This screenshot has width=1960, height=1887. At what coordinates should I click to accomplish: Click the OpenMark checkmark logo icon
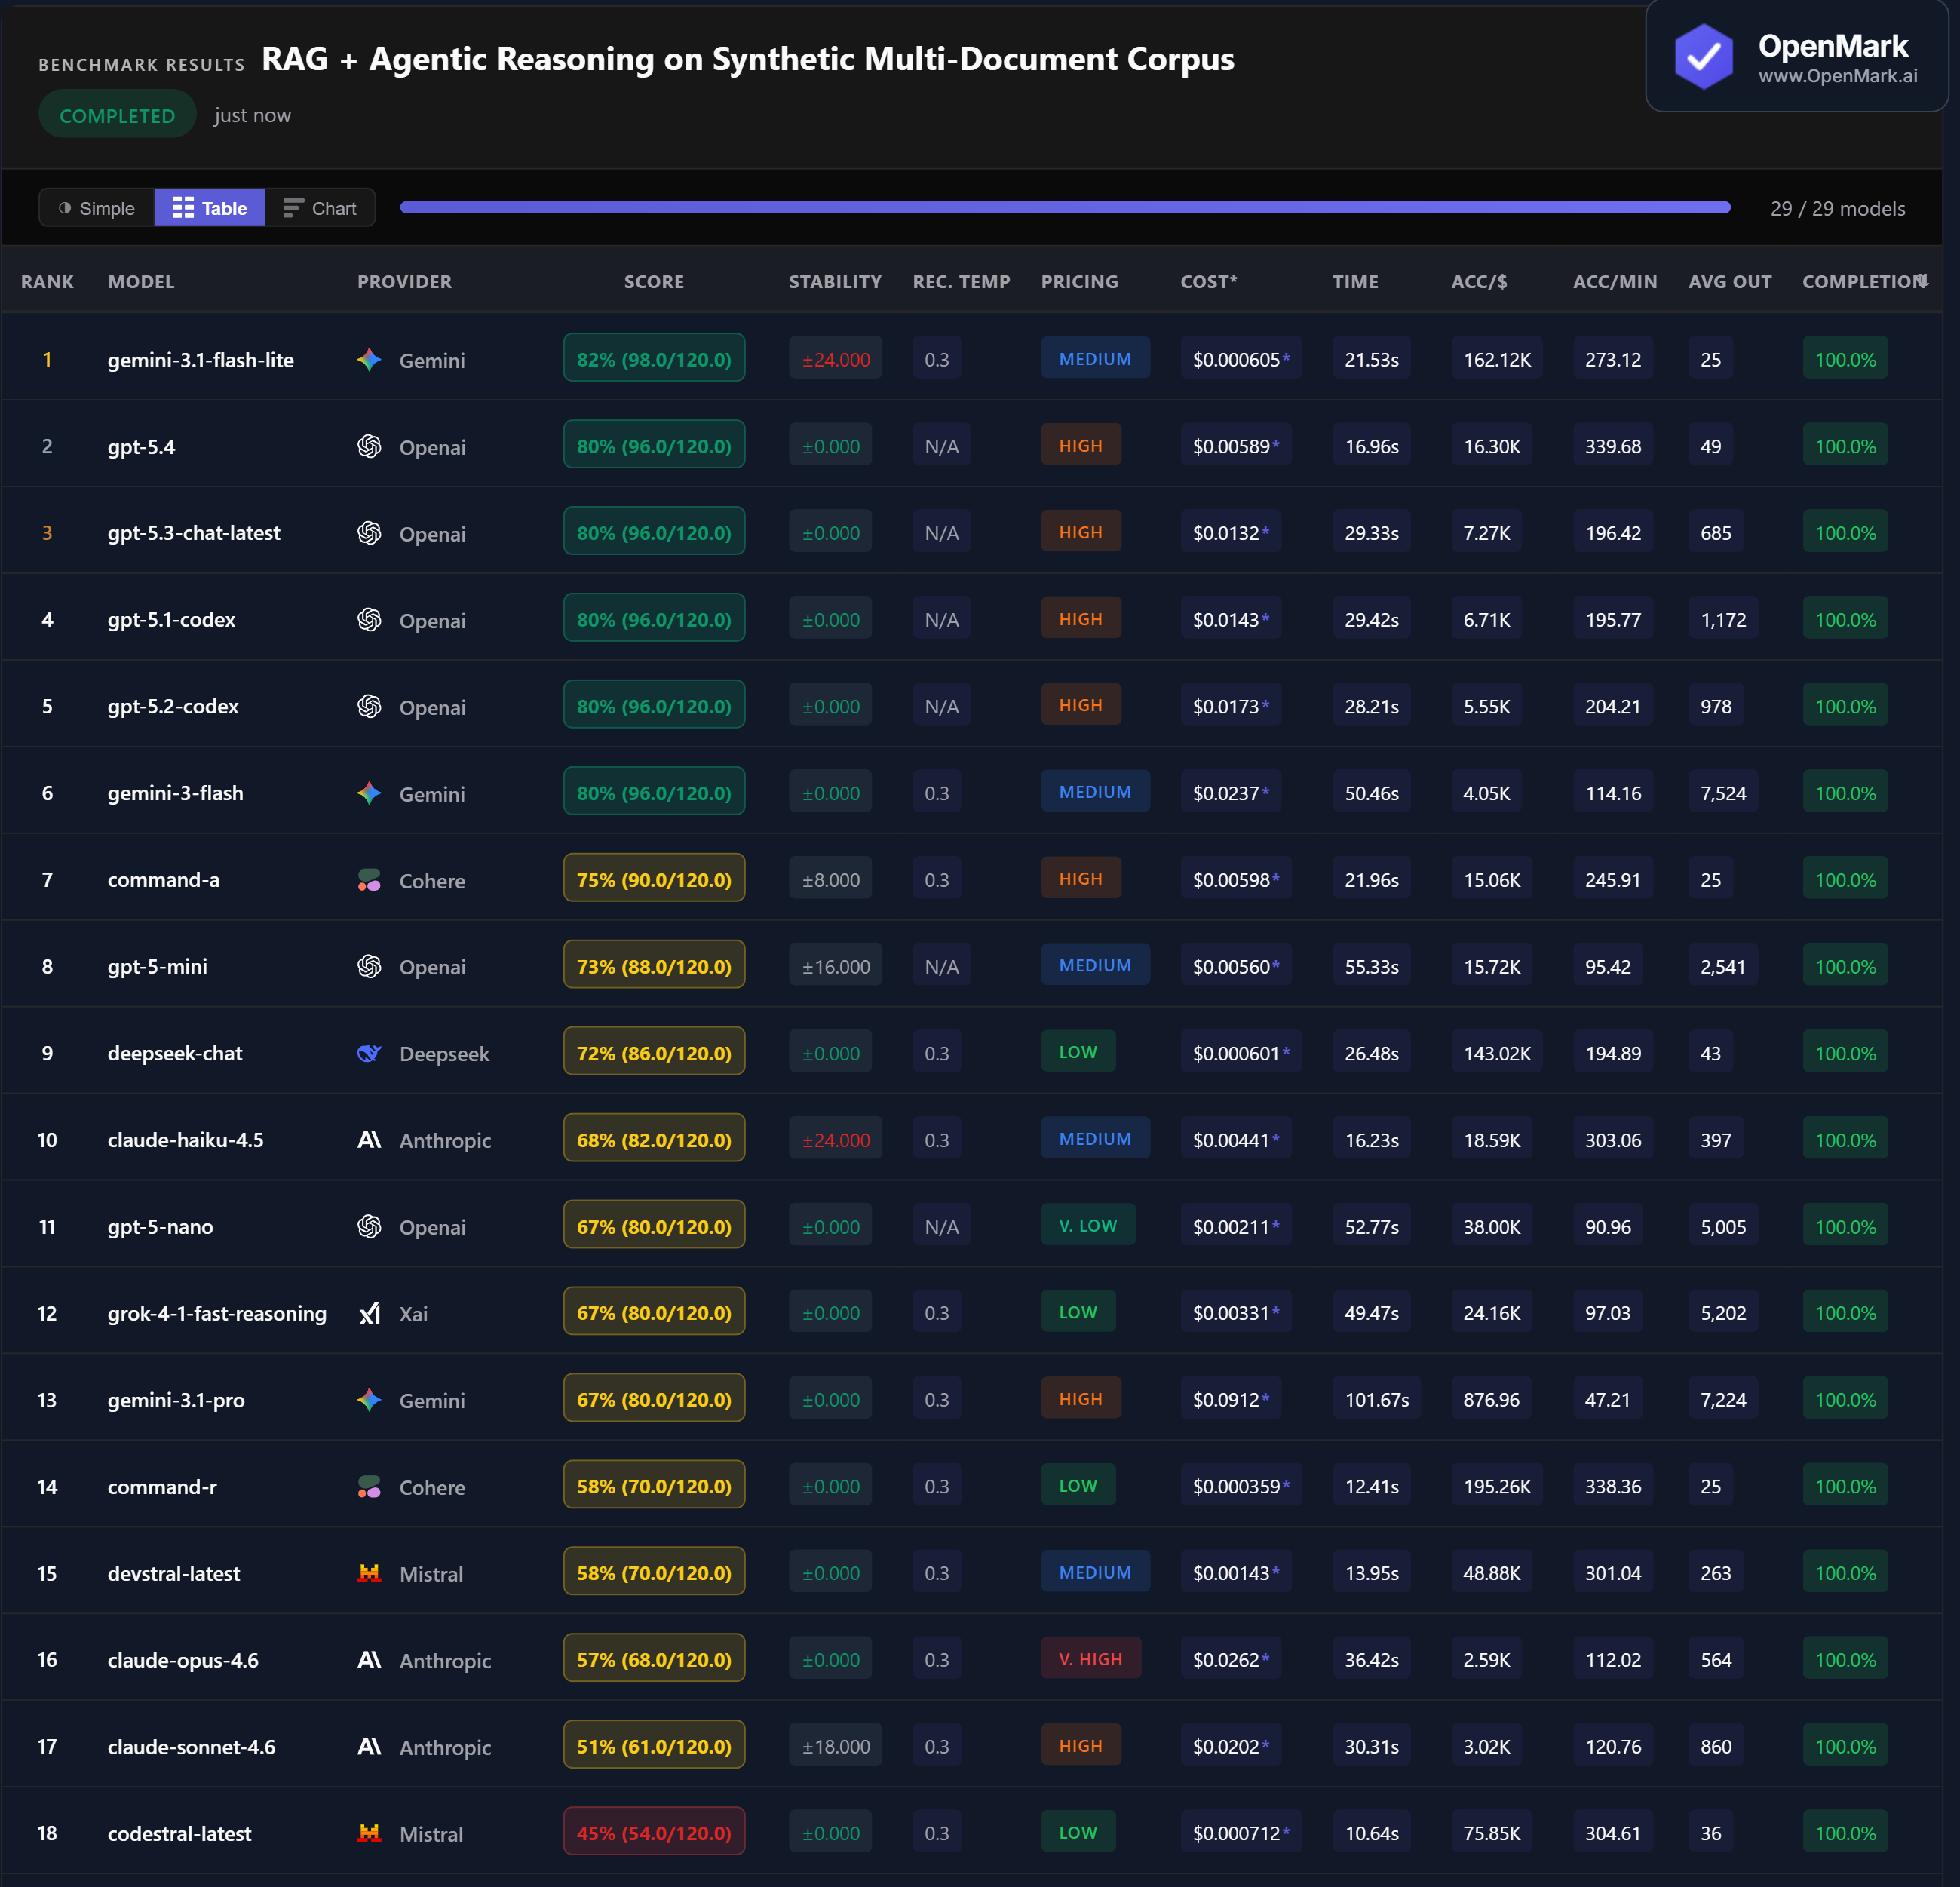1703,57
